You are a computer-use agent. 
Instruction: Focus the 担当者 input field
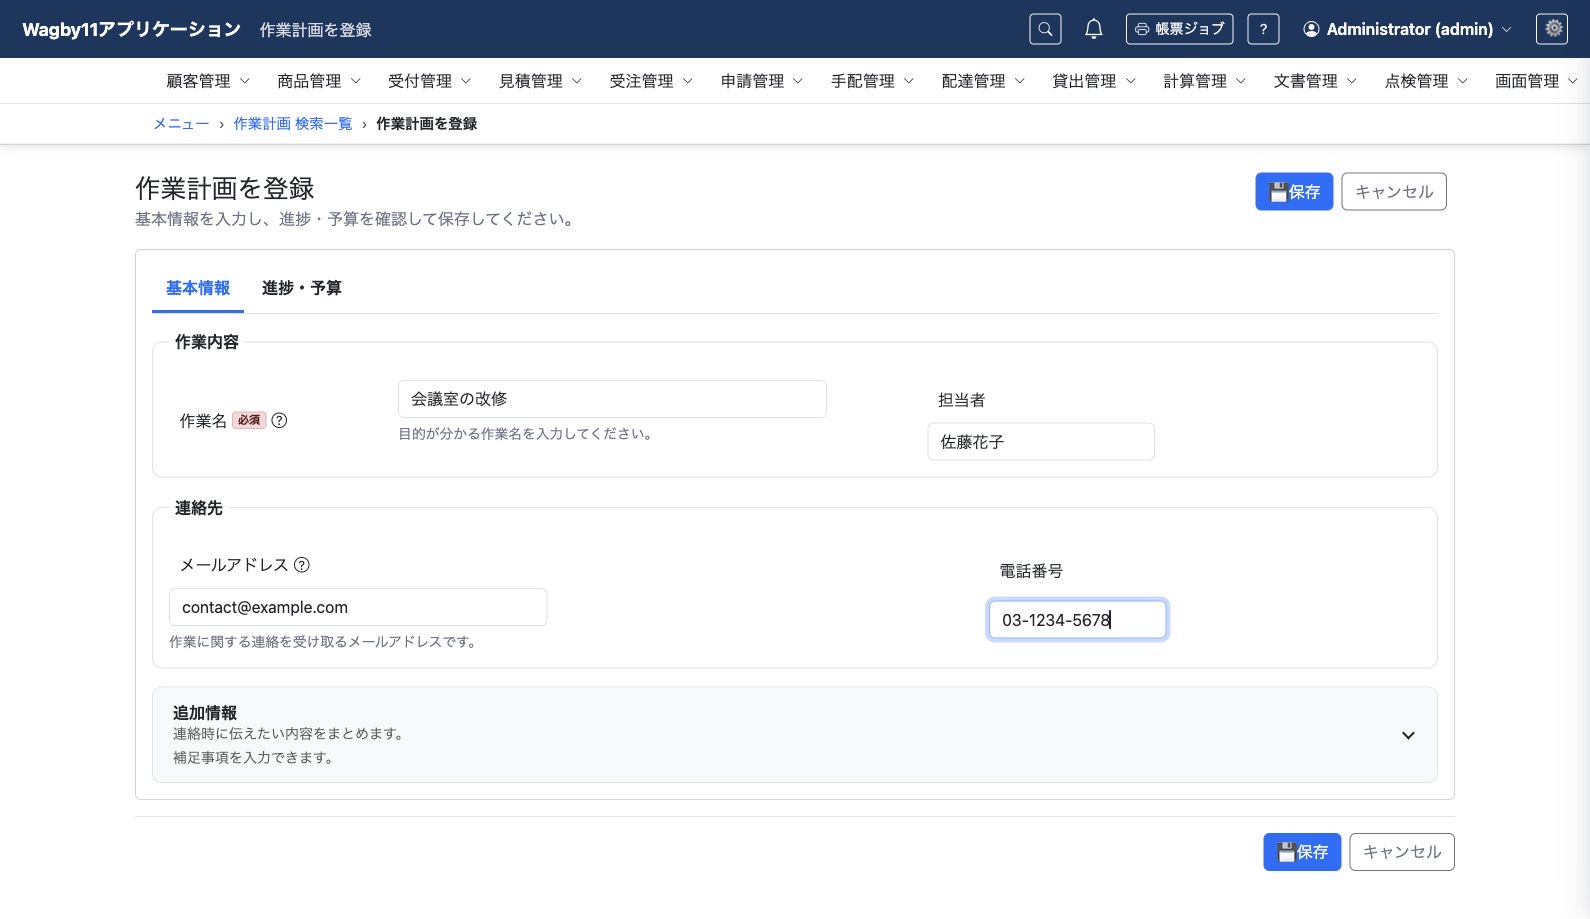1041,442
